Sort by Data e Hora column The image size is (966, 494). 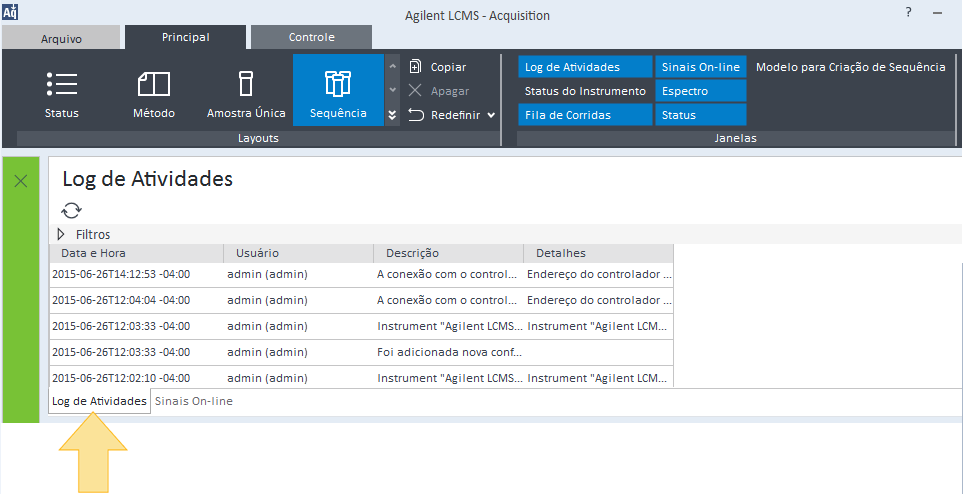136,253
